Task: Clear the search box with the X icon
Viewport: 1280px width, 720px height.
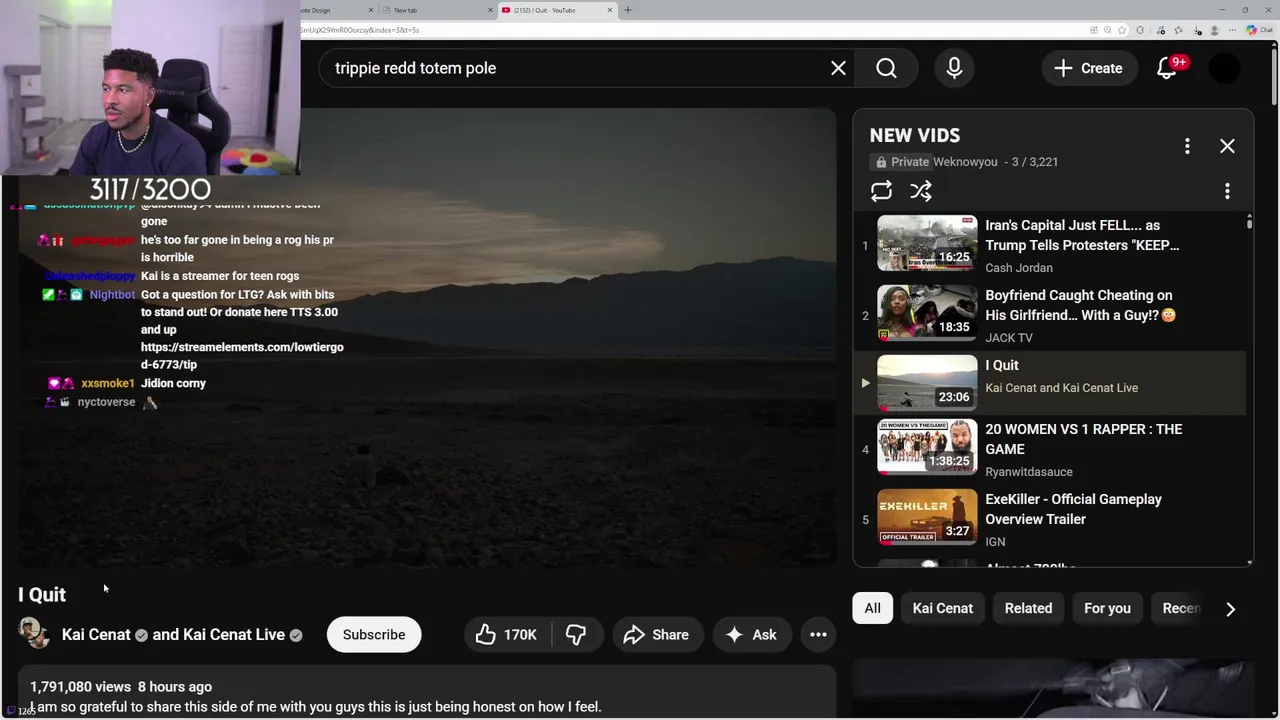Action: (x=838, y=68)
